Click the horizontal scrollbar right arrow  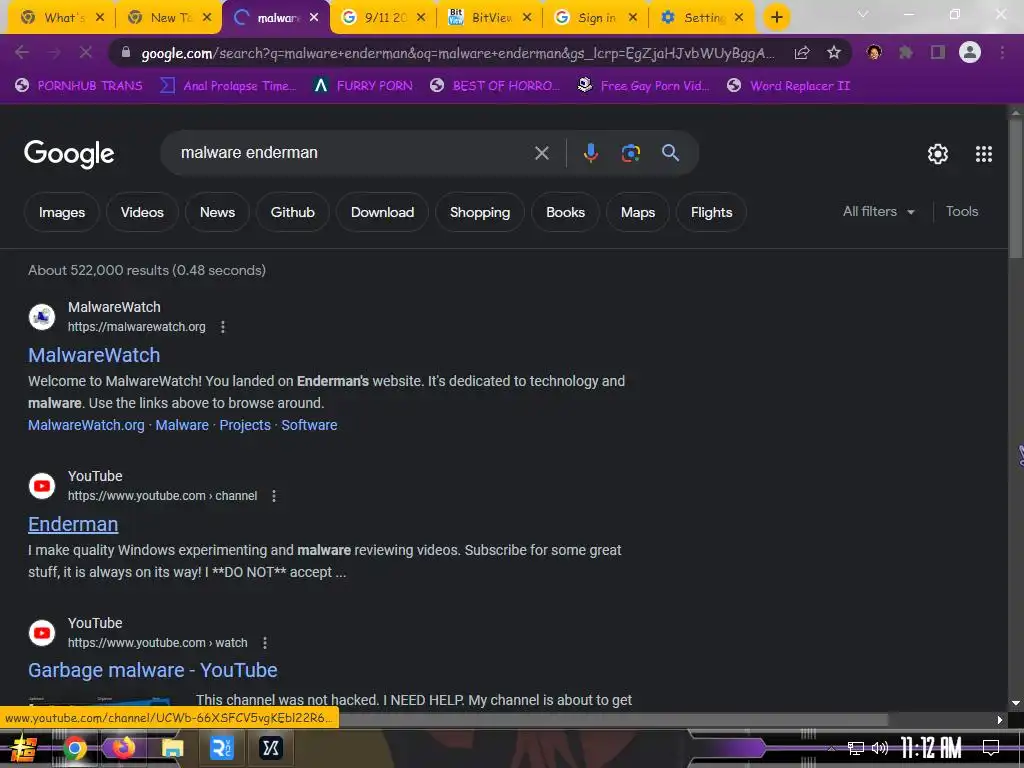(999, 720)
